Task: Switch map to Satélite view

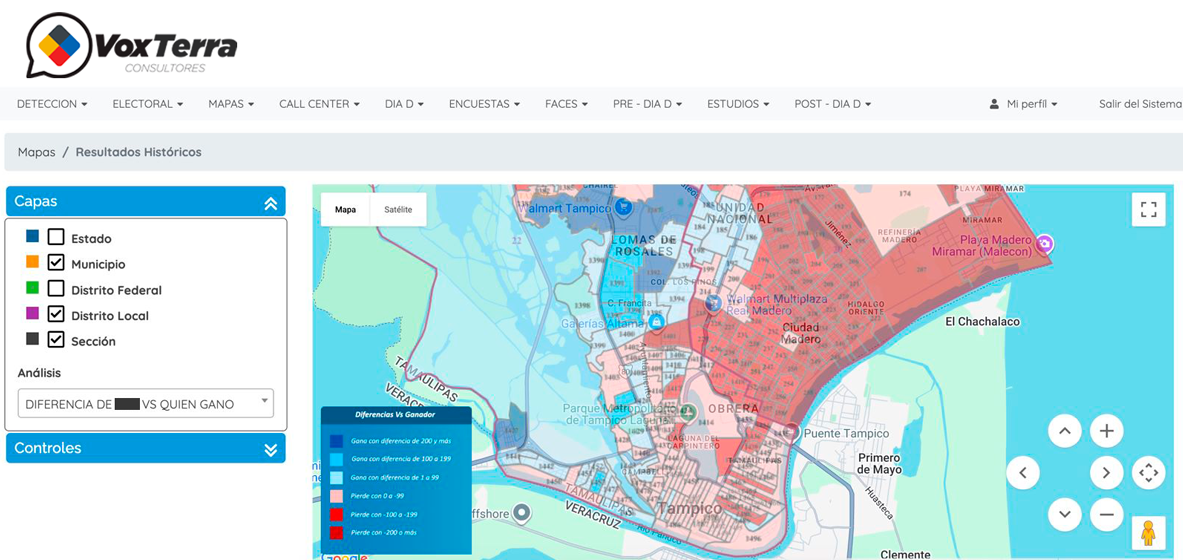Action: [x=398, y=210]
